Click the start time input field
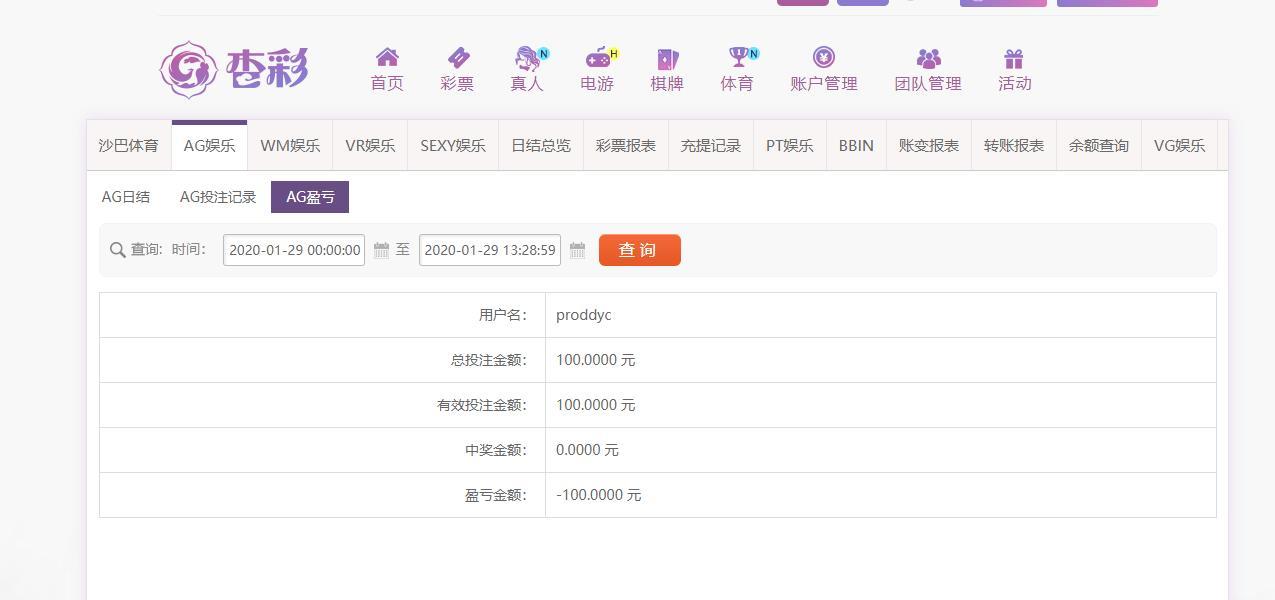Screen dimensions: 1275x600 [294, 250]
